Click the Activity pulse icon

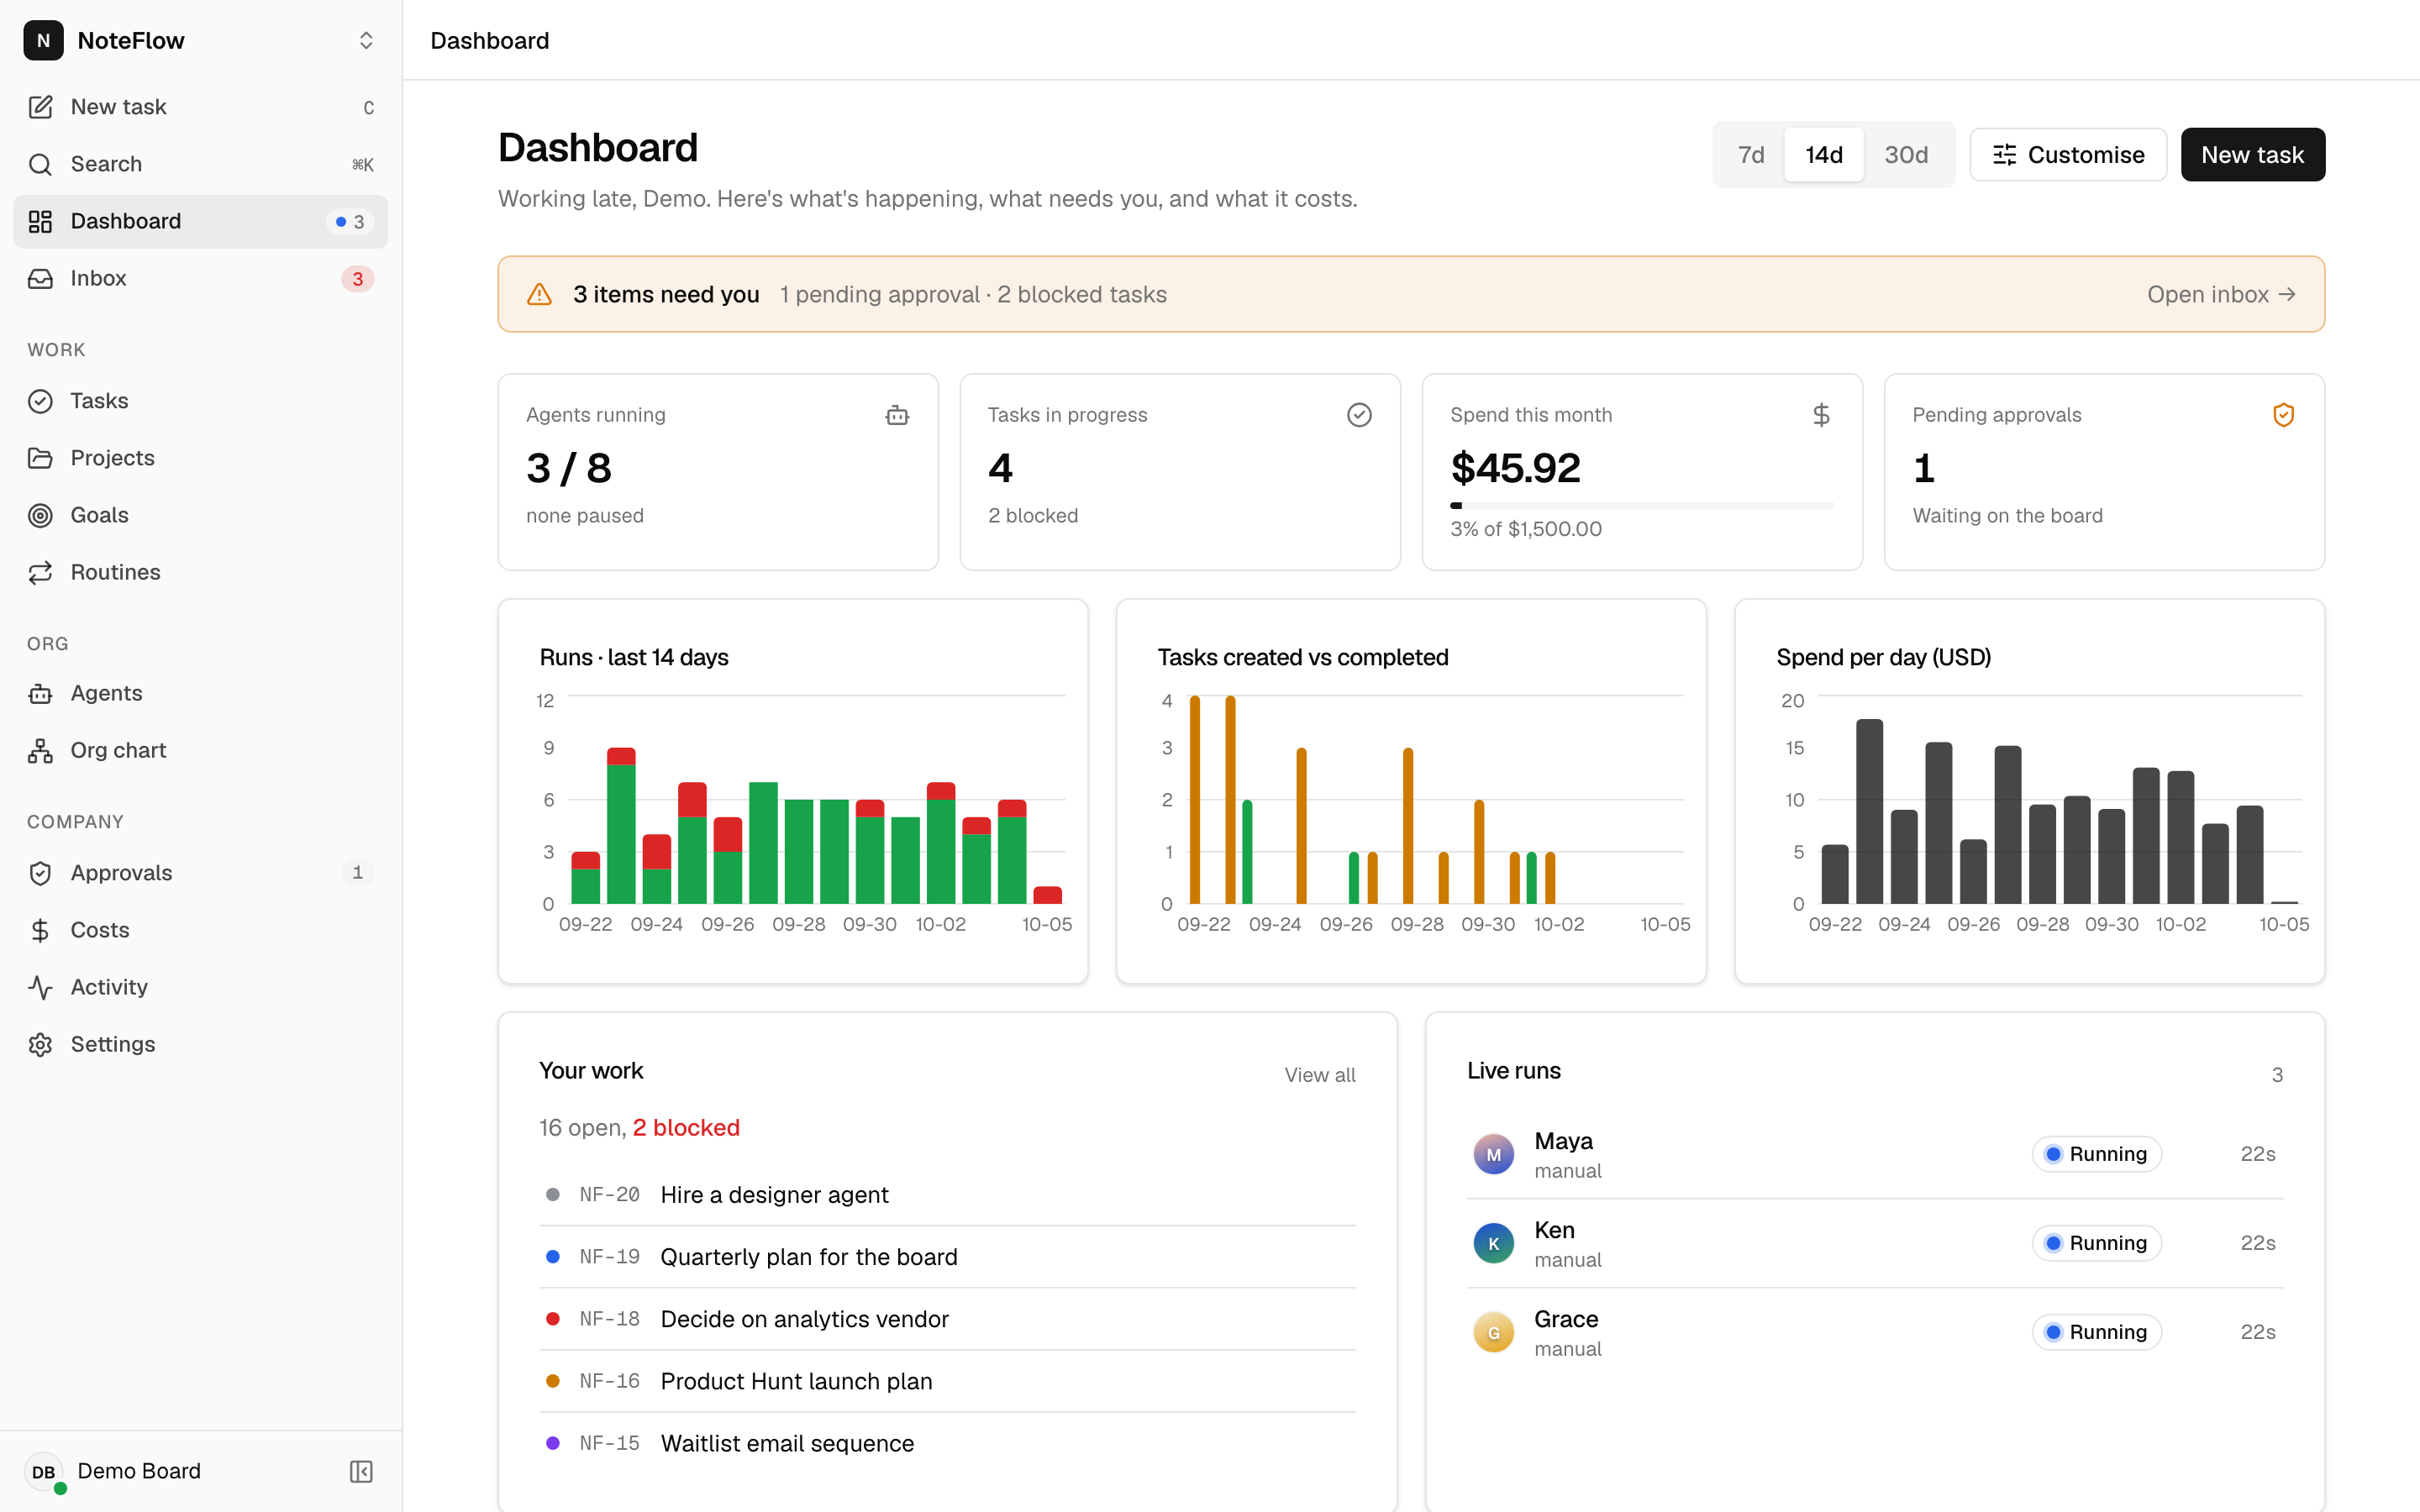tap(40, 987)
